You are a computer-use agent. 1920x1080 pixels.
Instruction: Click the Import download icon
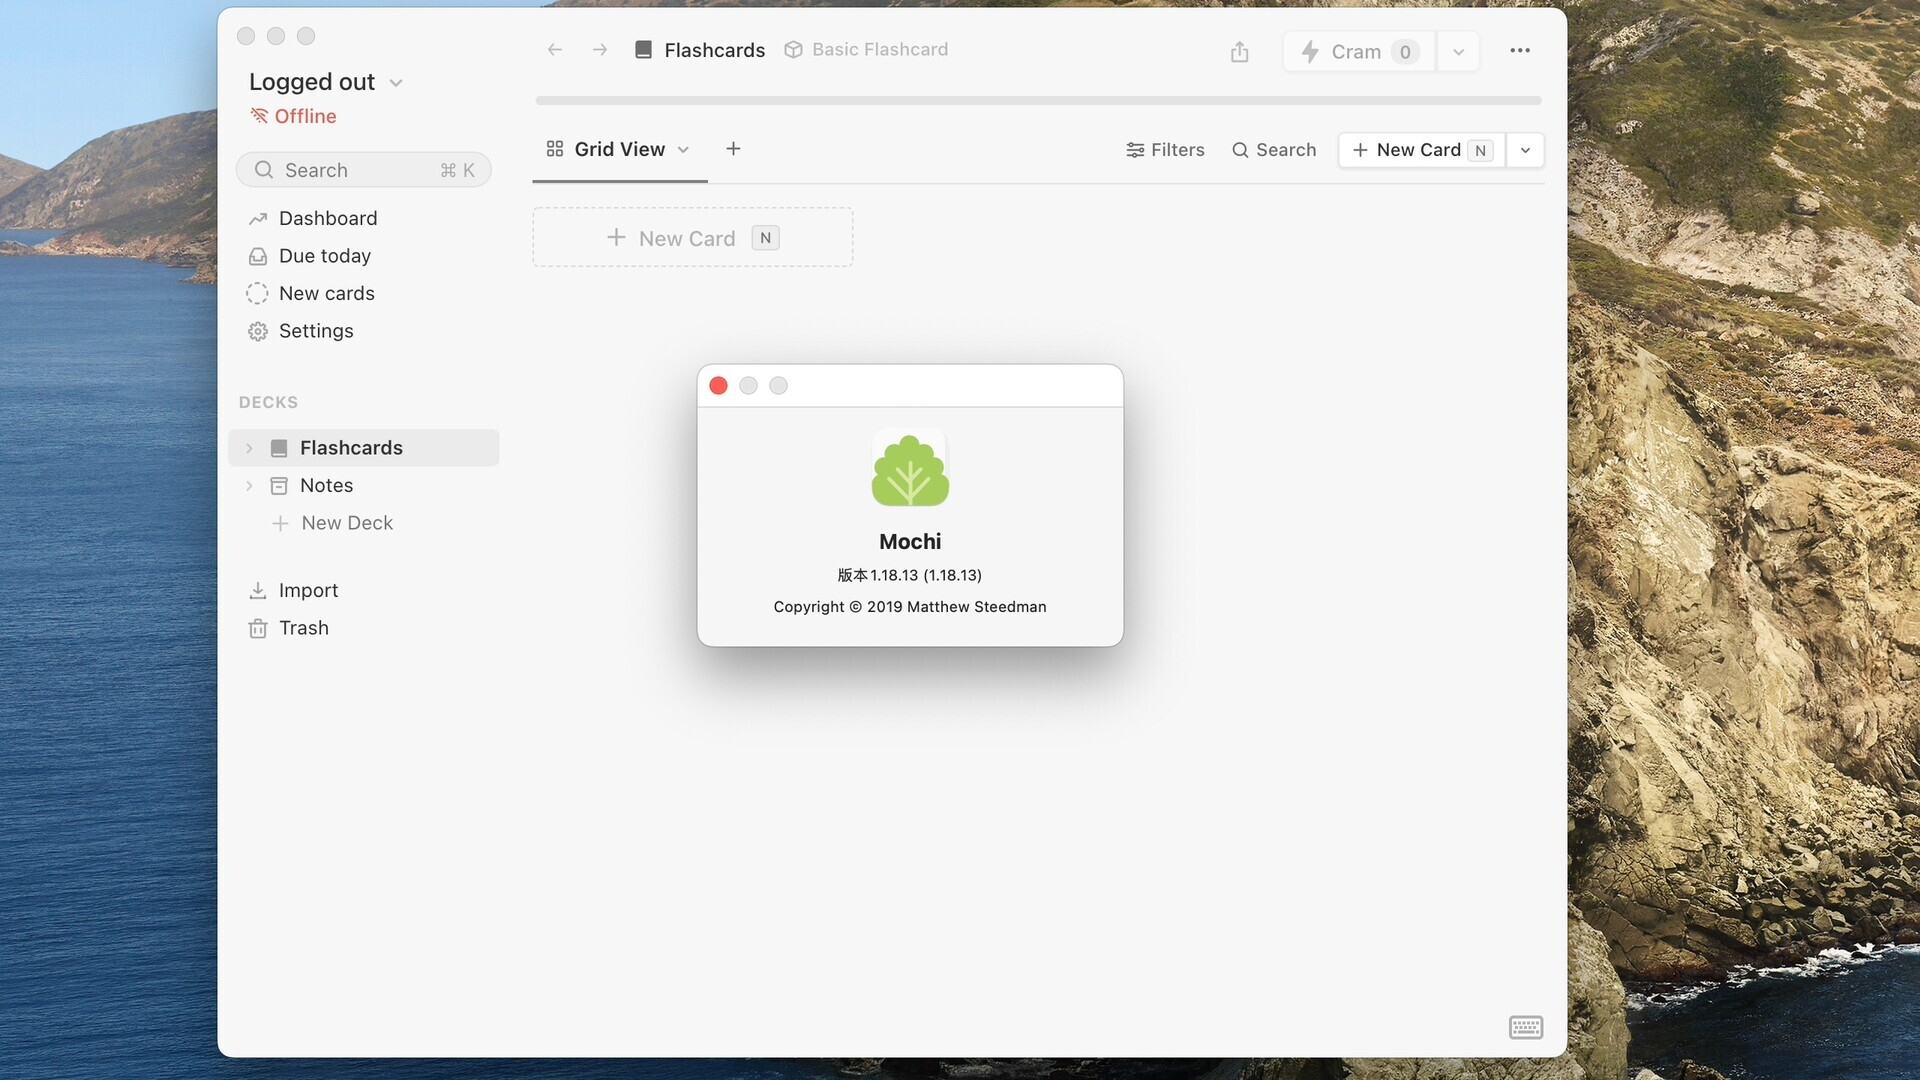point(258,591)
